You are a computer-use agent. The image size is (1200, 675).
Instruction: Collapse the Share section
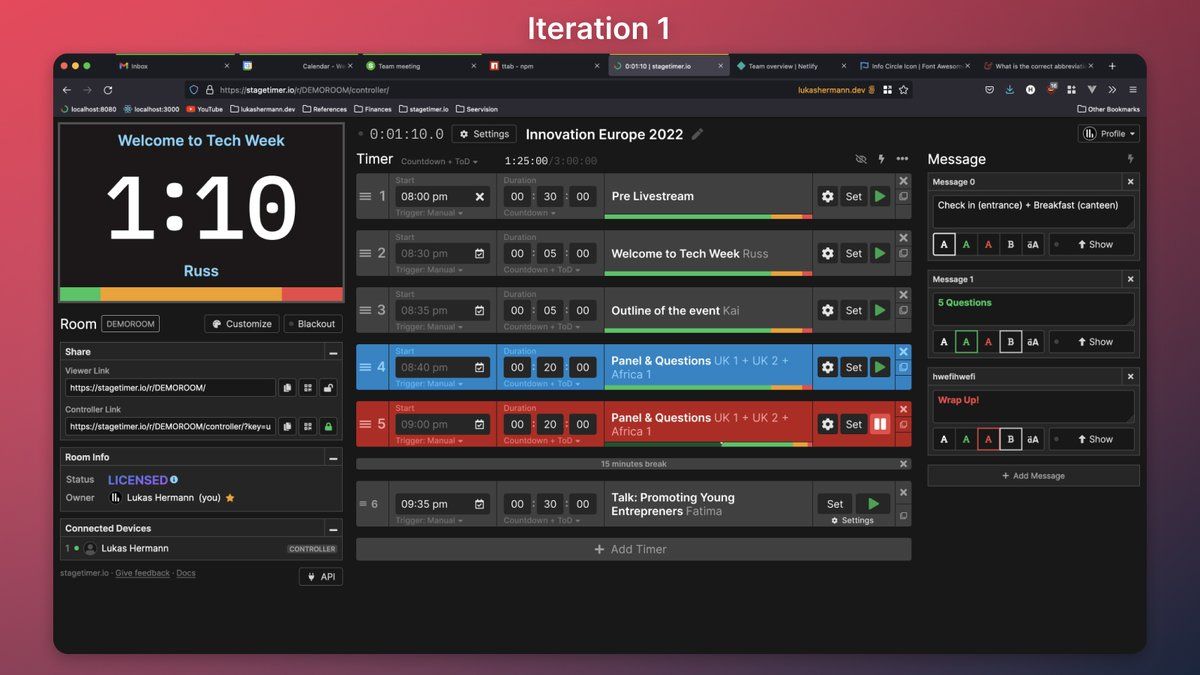point(333,352)
